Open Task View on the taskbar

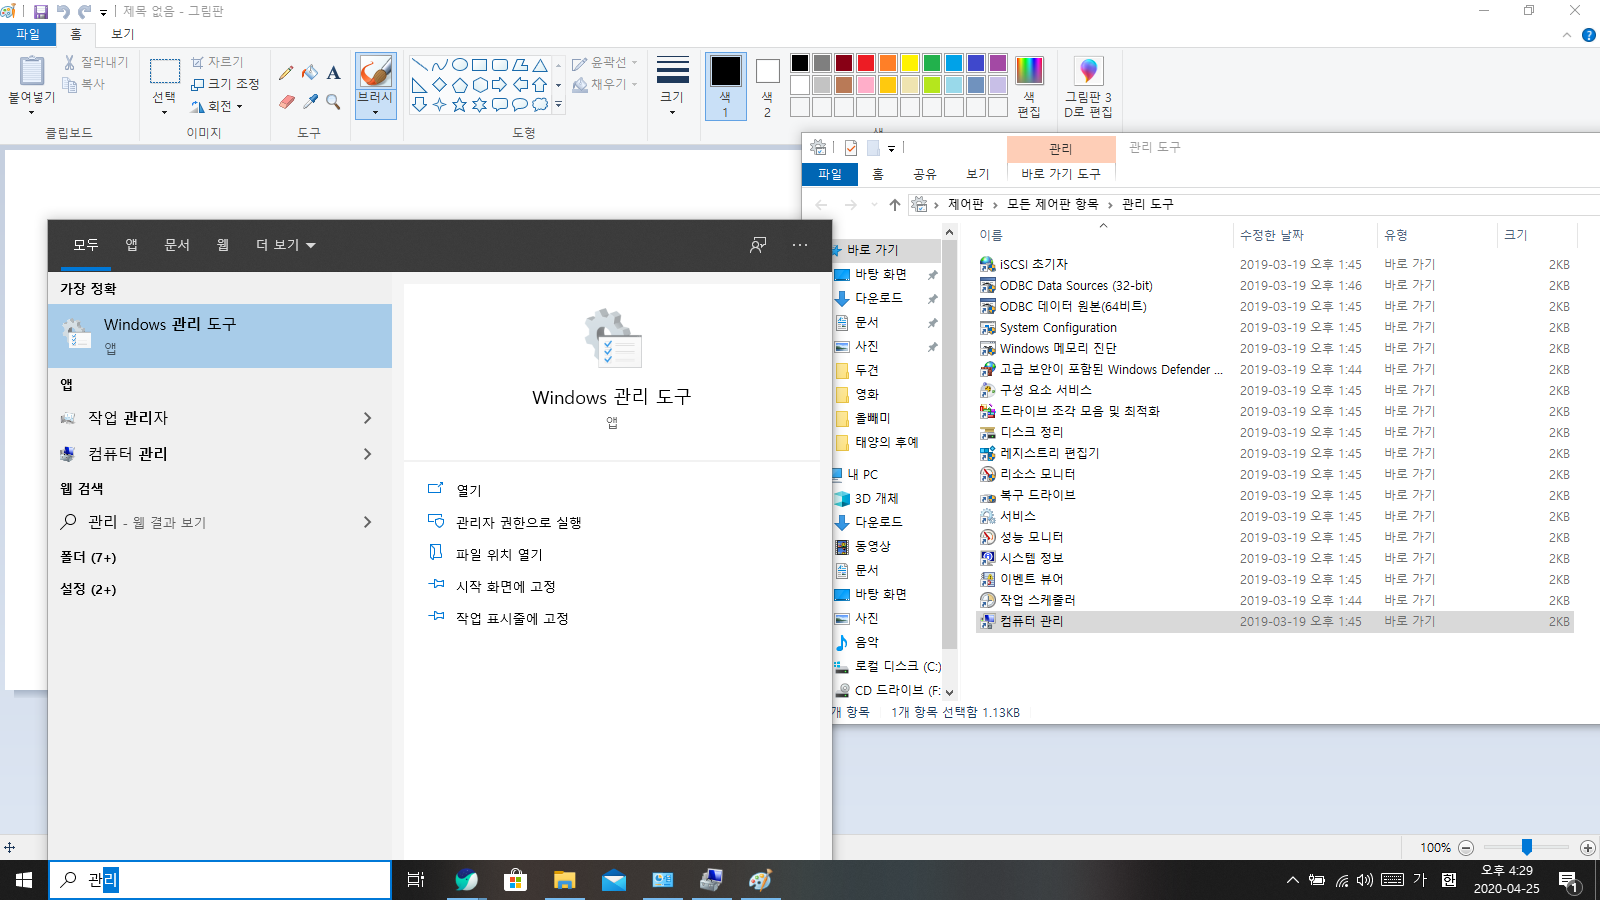point(416,880)
